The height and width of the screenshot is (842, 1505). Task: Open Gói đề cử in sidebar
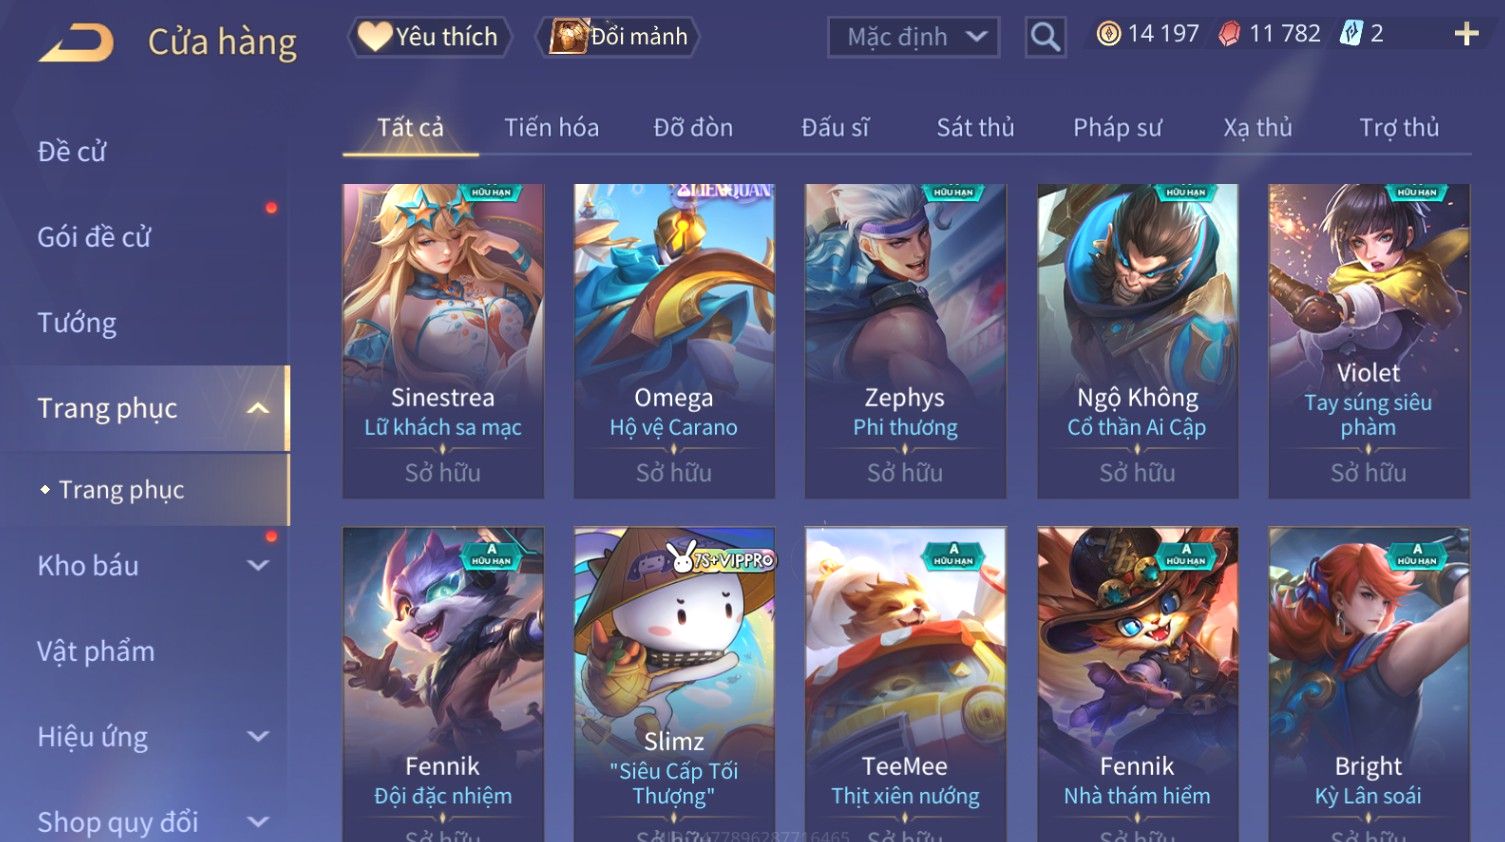(94, 237)
